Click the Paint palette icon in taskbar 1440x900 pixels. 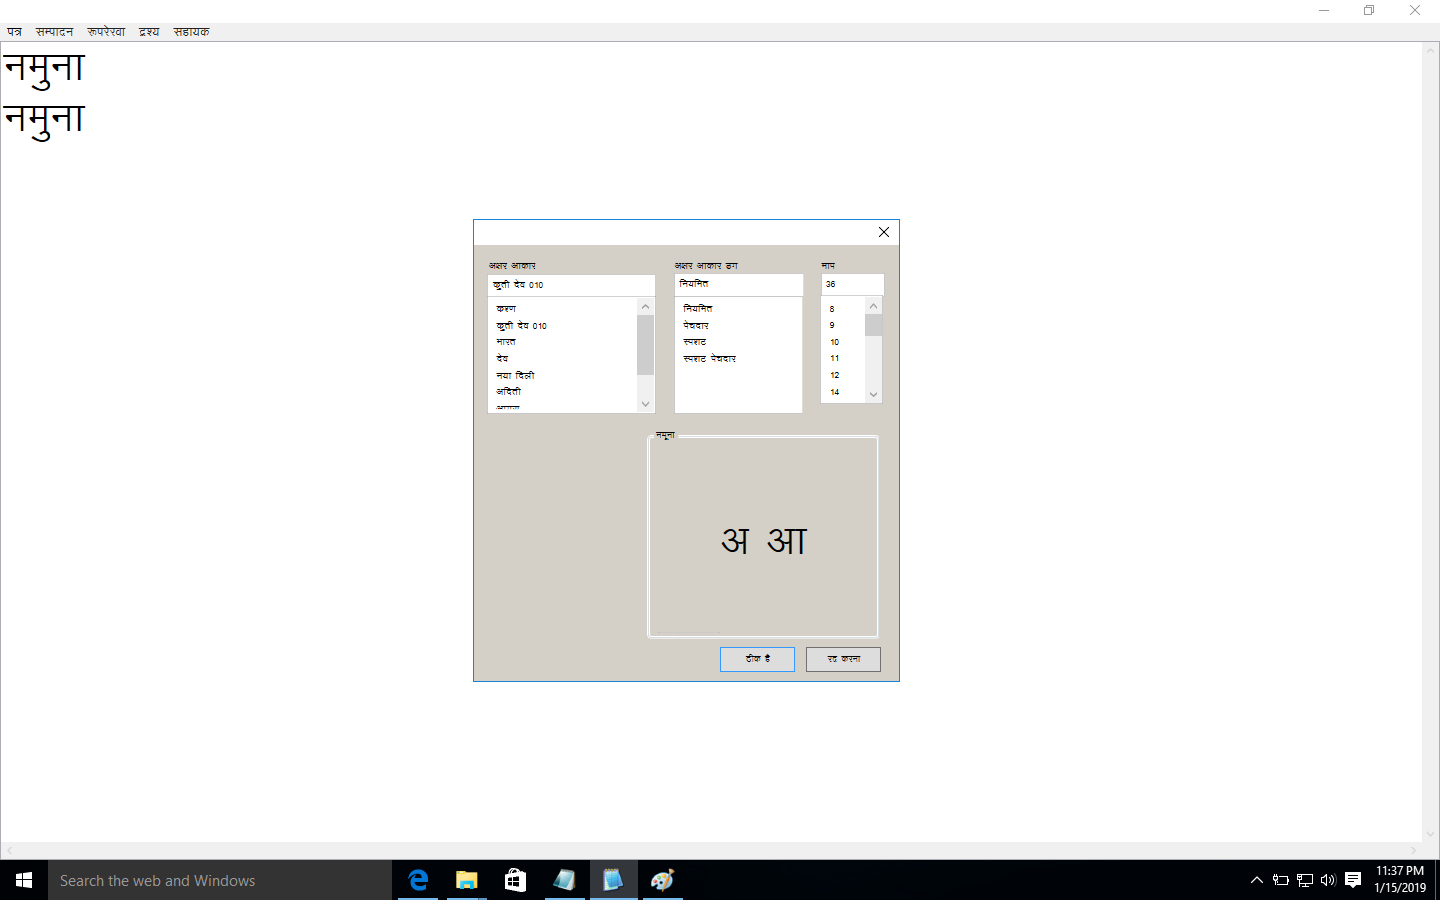click(x=662, y=880)
